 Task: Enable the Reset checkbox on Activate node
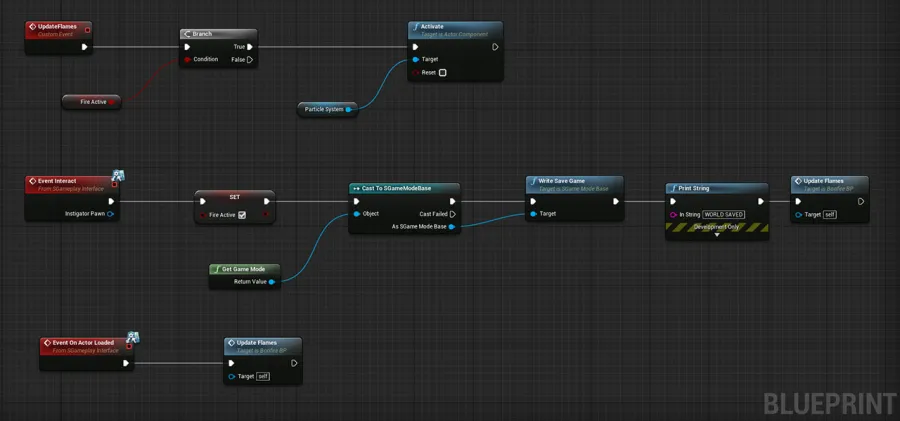tap(442, 73)
